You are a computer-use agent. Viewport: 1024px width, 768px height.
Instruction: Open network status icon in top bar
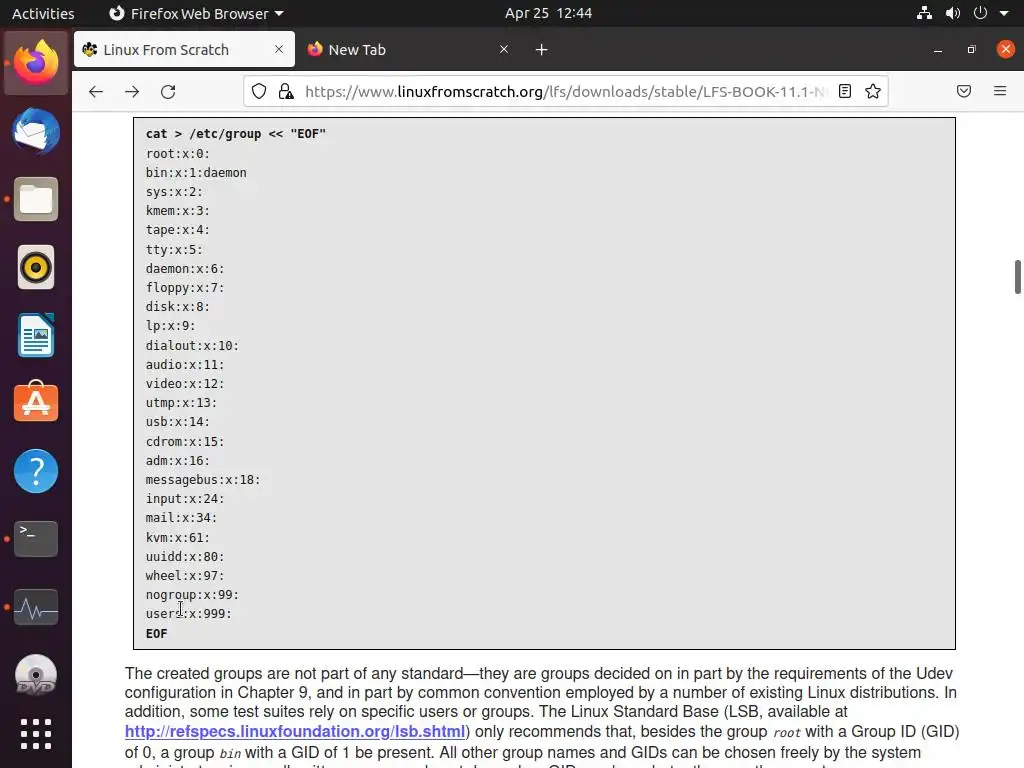pos(924,13)
